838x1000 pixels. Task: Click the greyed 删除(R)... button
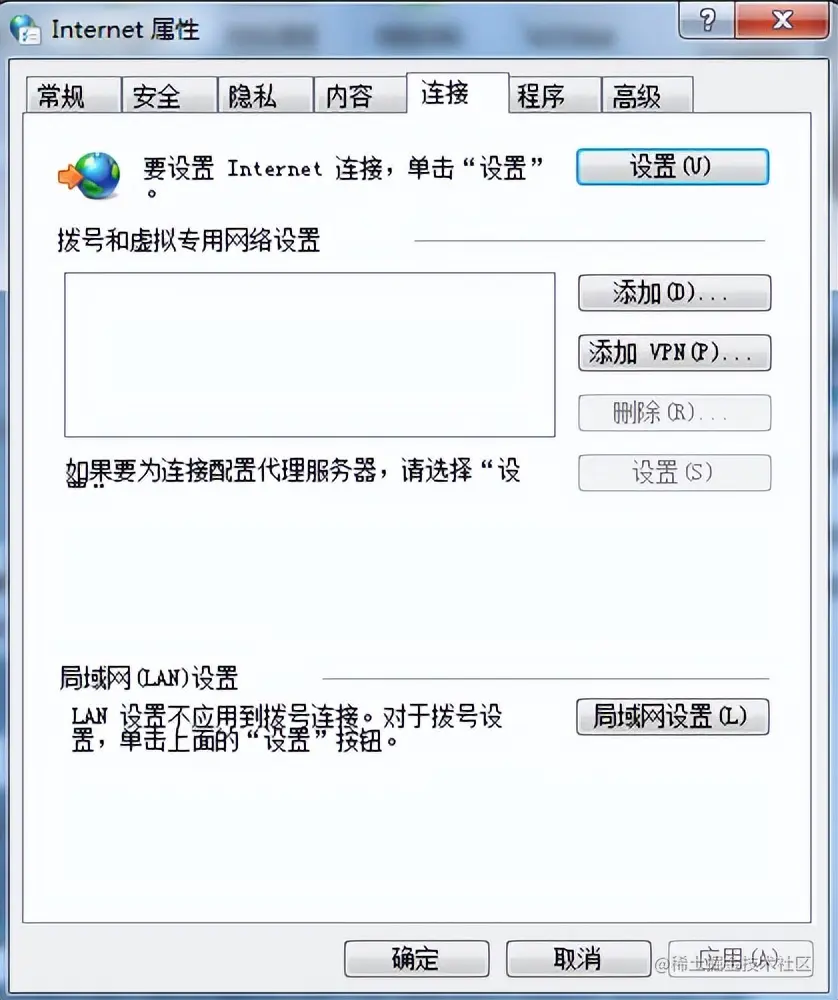674,413
